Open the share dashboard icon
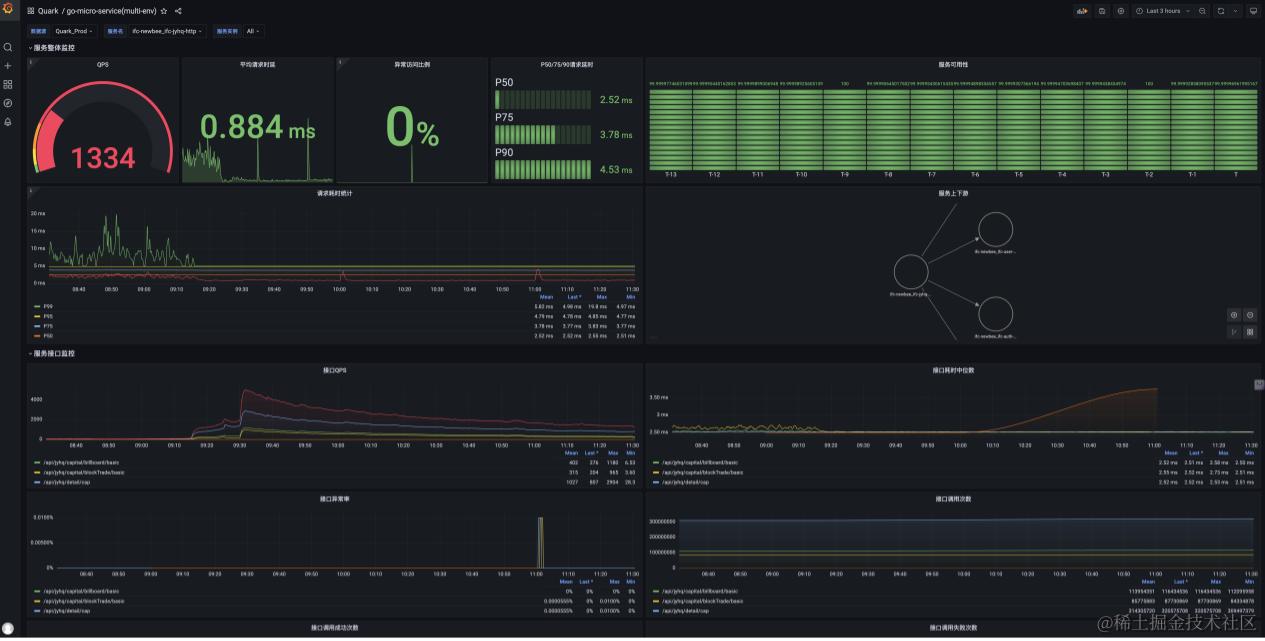This screenshot has width=1265, height=641. click(x=178, y=11)
